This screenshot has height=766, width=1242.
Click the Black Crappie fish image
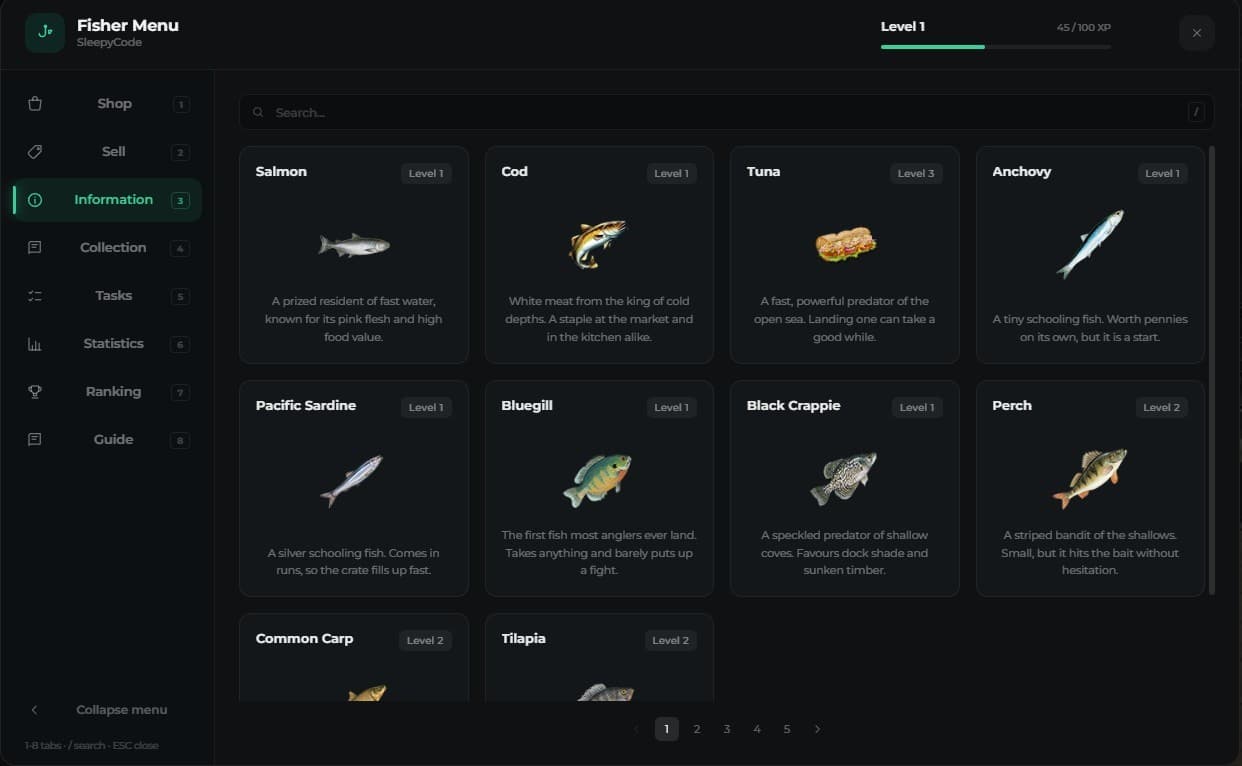[x=844, y=478]
